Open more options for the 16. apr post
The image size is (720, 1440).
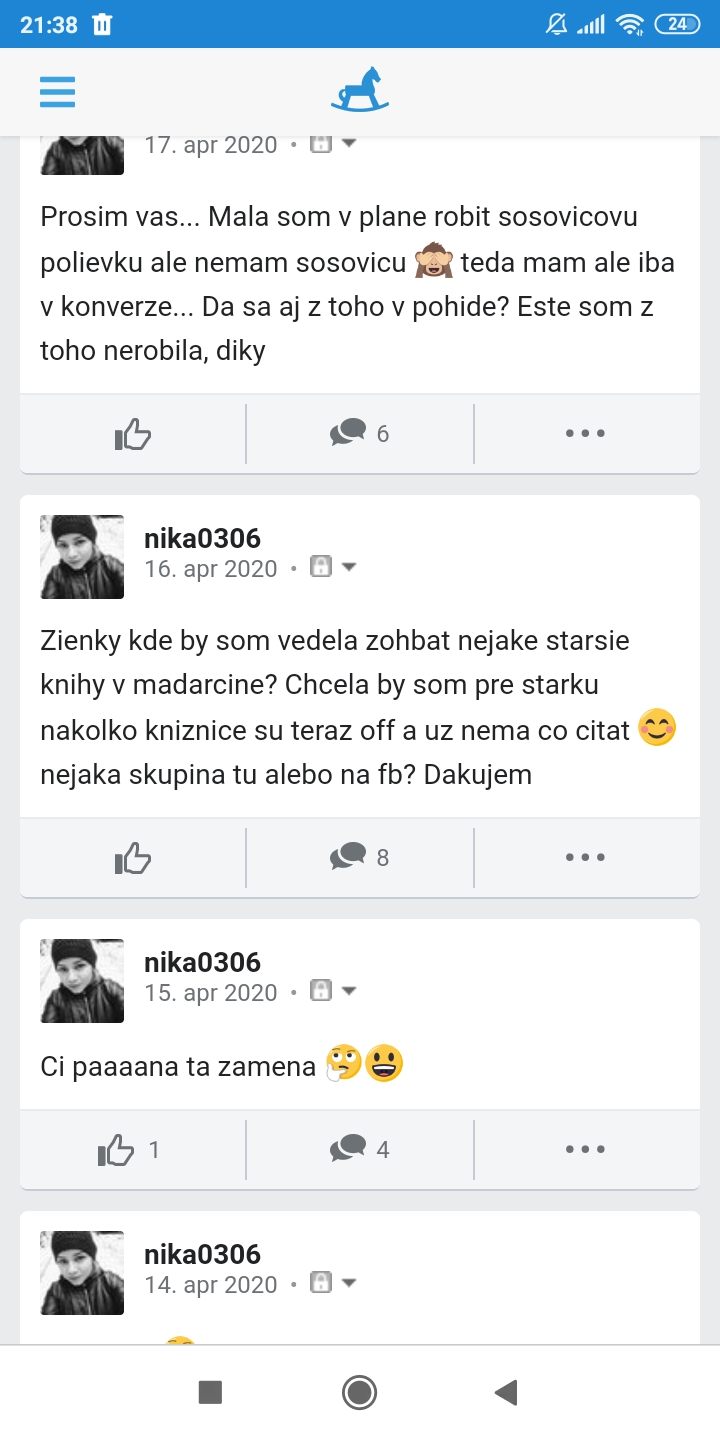pyautogui.click(x=585, y=857)
